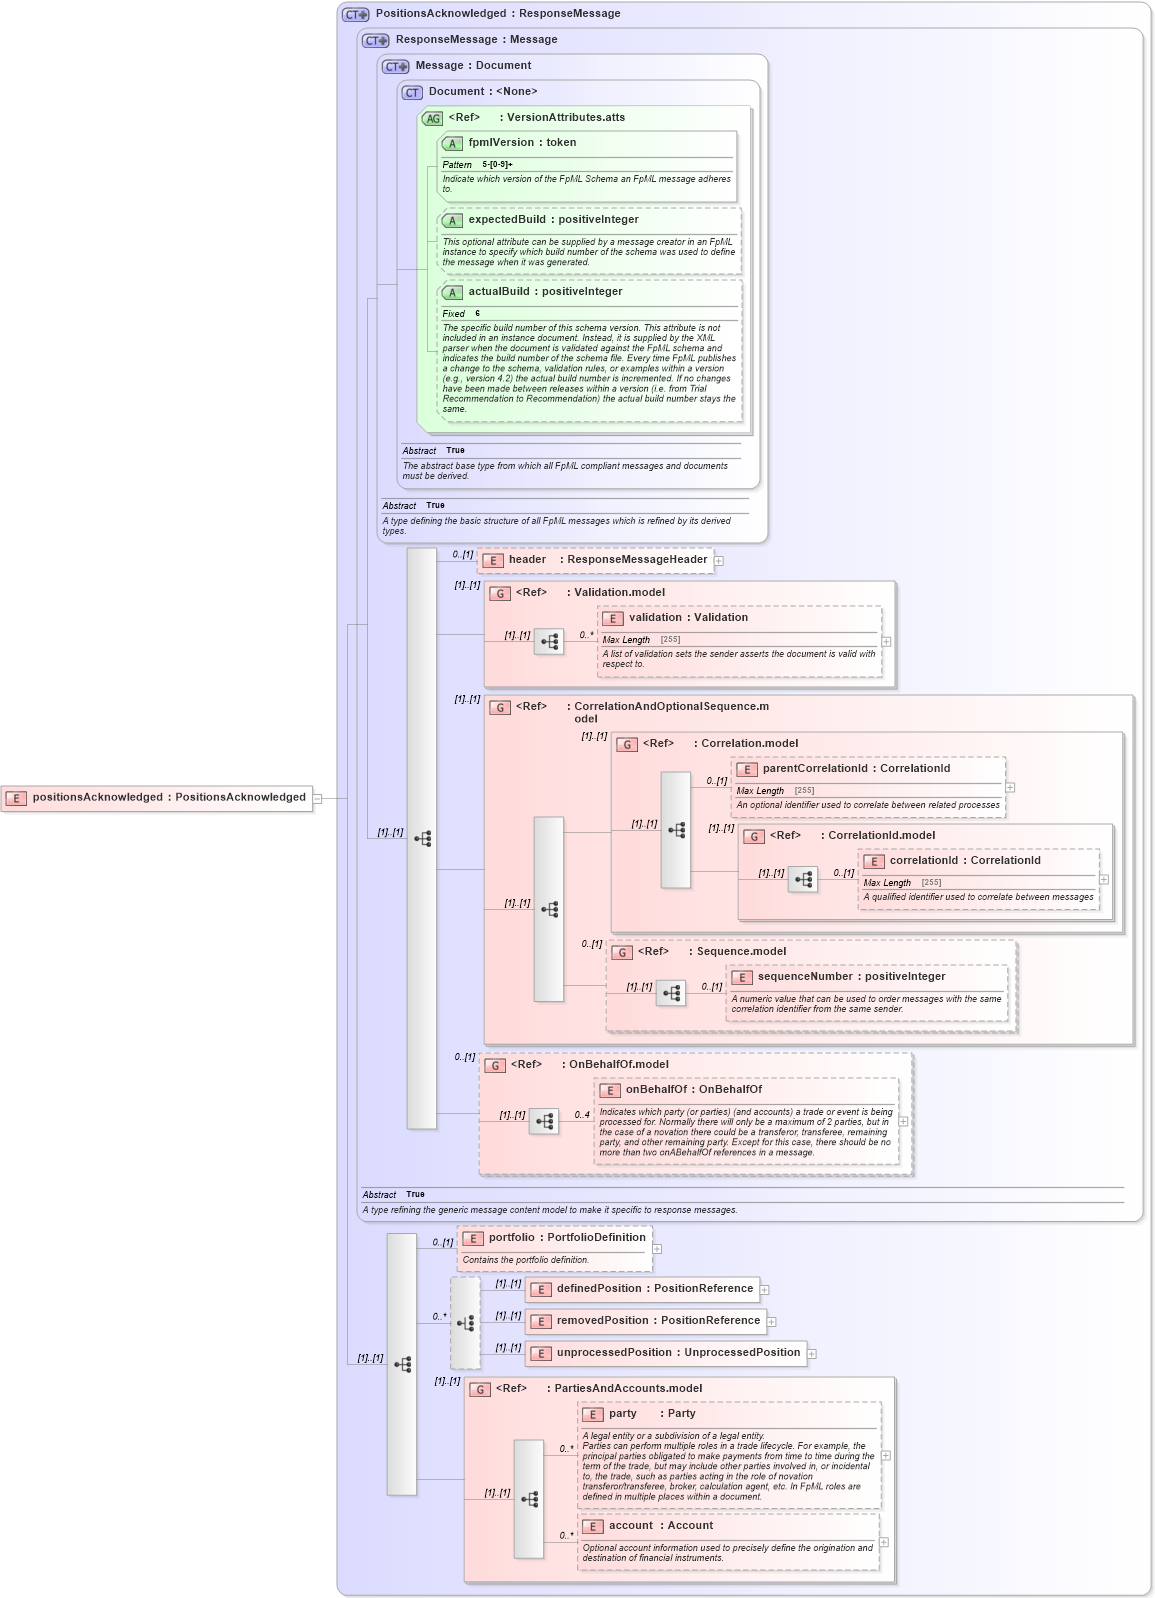Click the CT icon of PositionsAcknowledged type

(356, 15)
